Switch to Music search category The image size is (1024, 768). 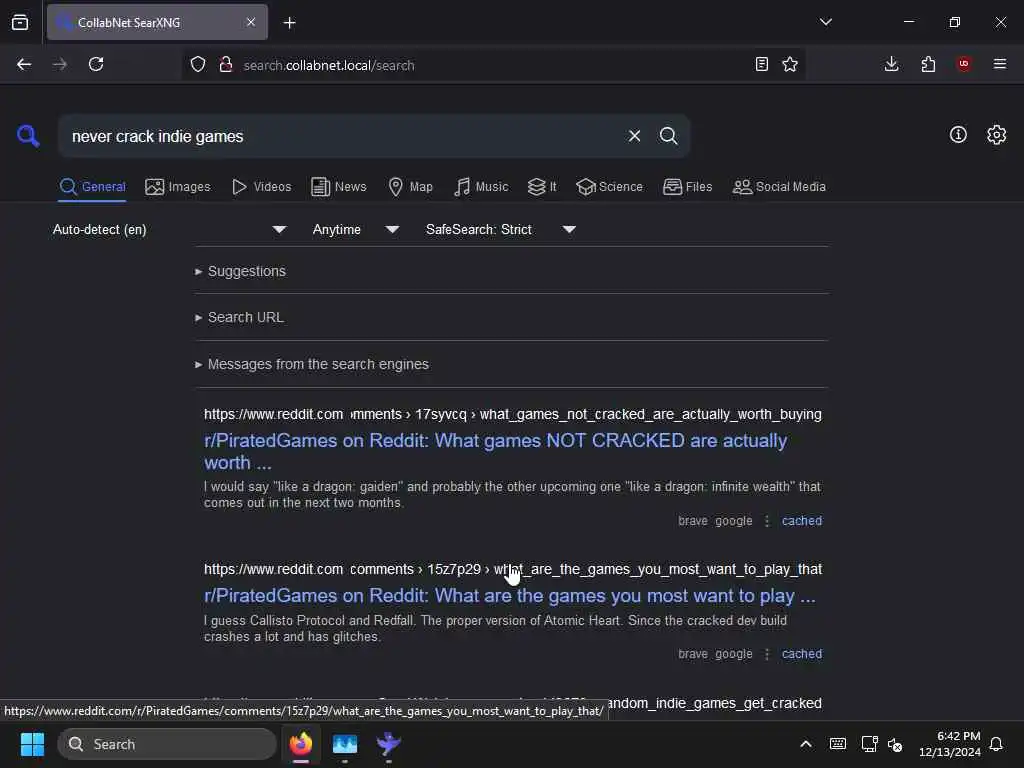481,187
